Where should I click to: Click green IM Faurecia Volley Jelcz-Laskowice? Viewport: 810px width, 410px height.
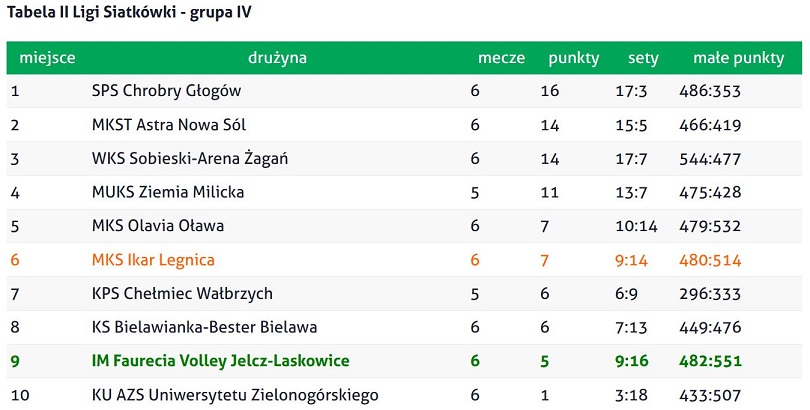[x=221, y=360]
